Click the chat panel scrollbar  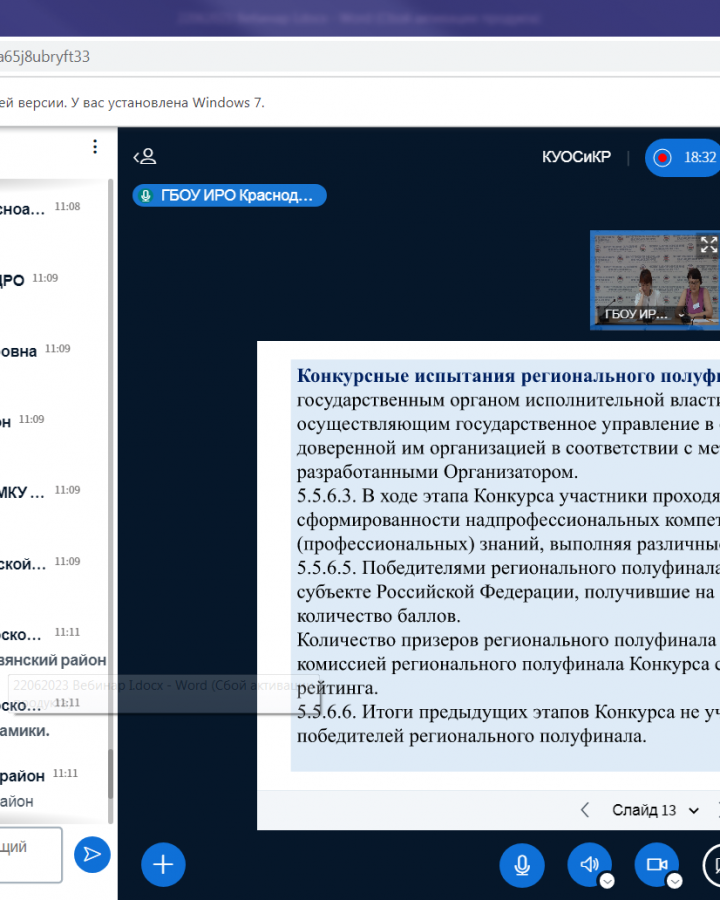(x=111, y=780)
